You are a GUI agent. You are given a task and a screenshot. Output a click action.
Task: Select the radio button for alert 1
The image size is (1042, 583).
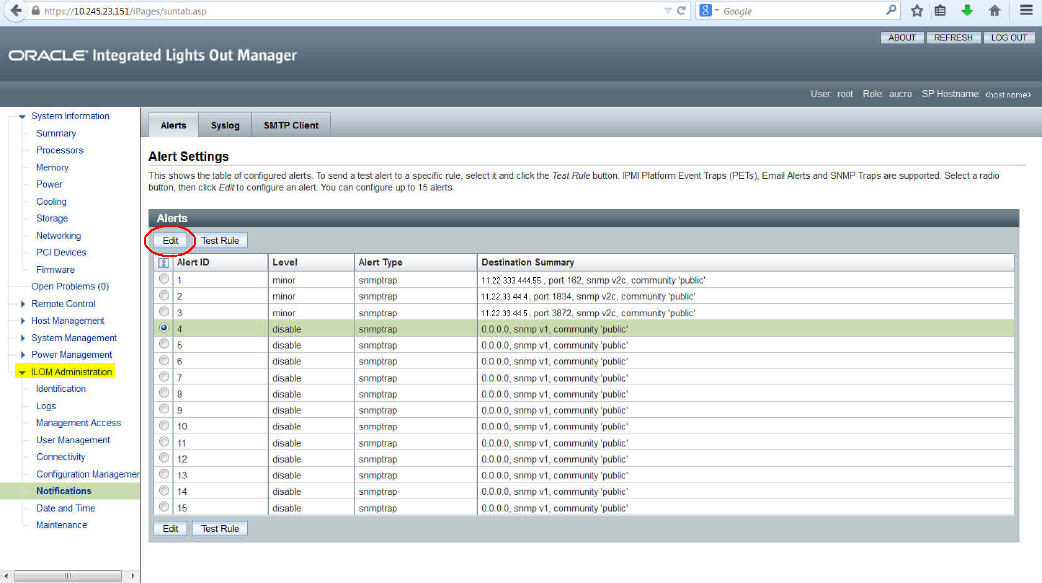point(163,279)
